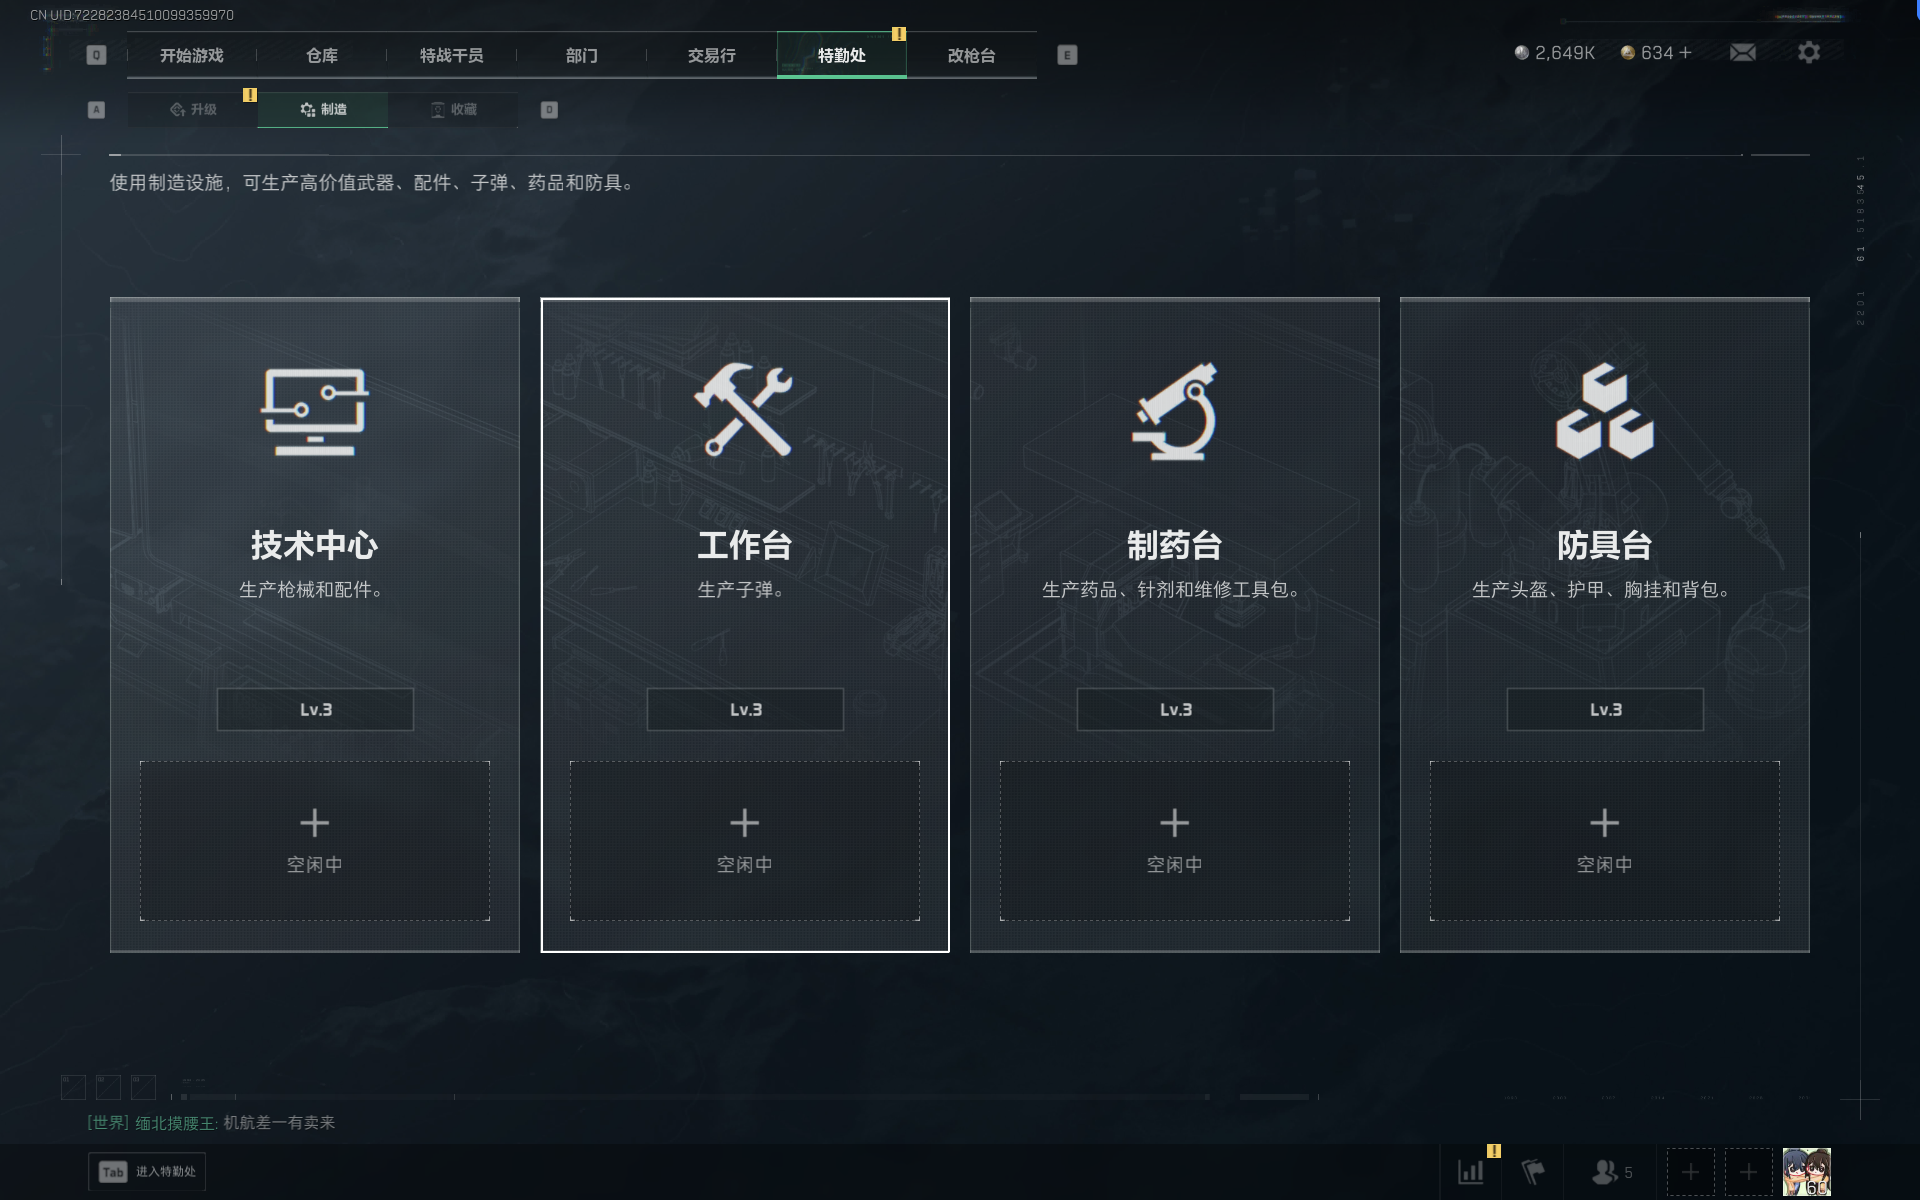Open the mail envelope icon

[x=1743, y=52]
